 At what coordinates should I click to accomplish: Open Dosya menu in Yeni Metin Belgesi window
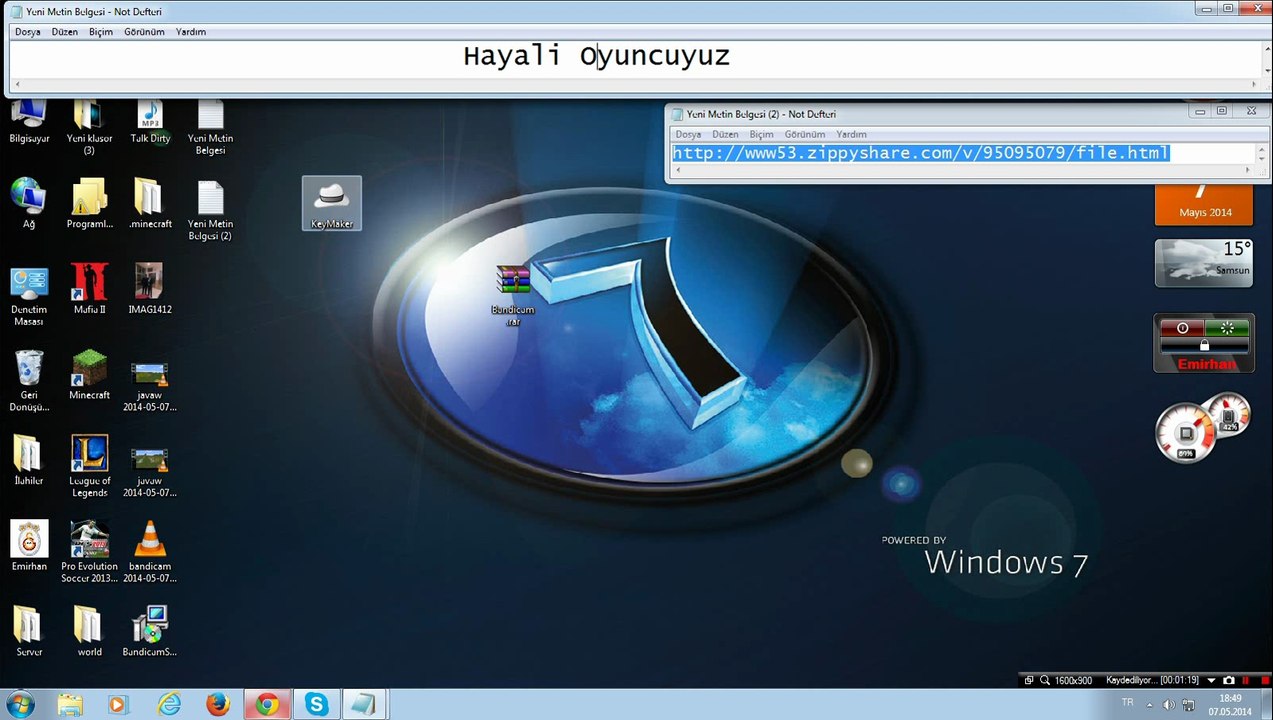pos(27,32)
